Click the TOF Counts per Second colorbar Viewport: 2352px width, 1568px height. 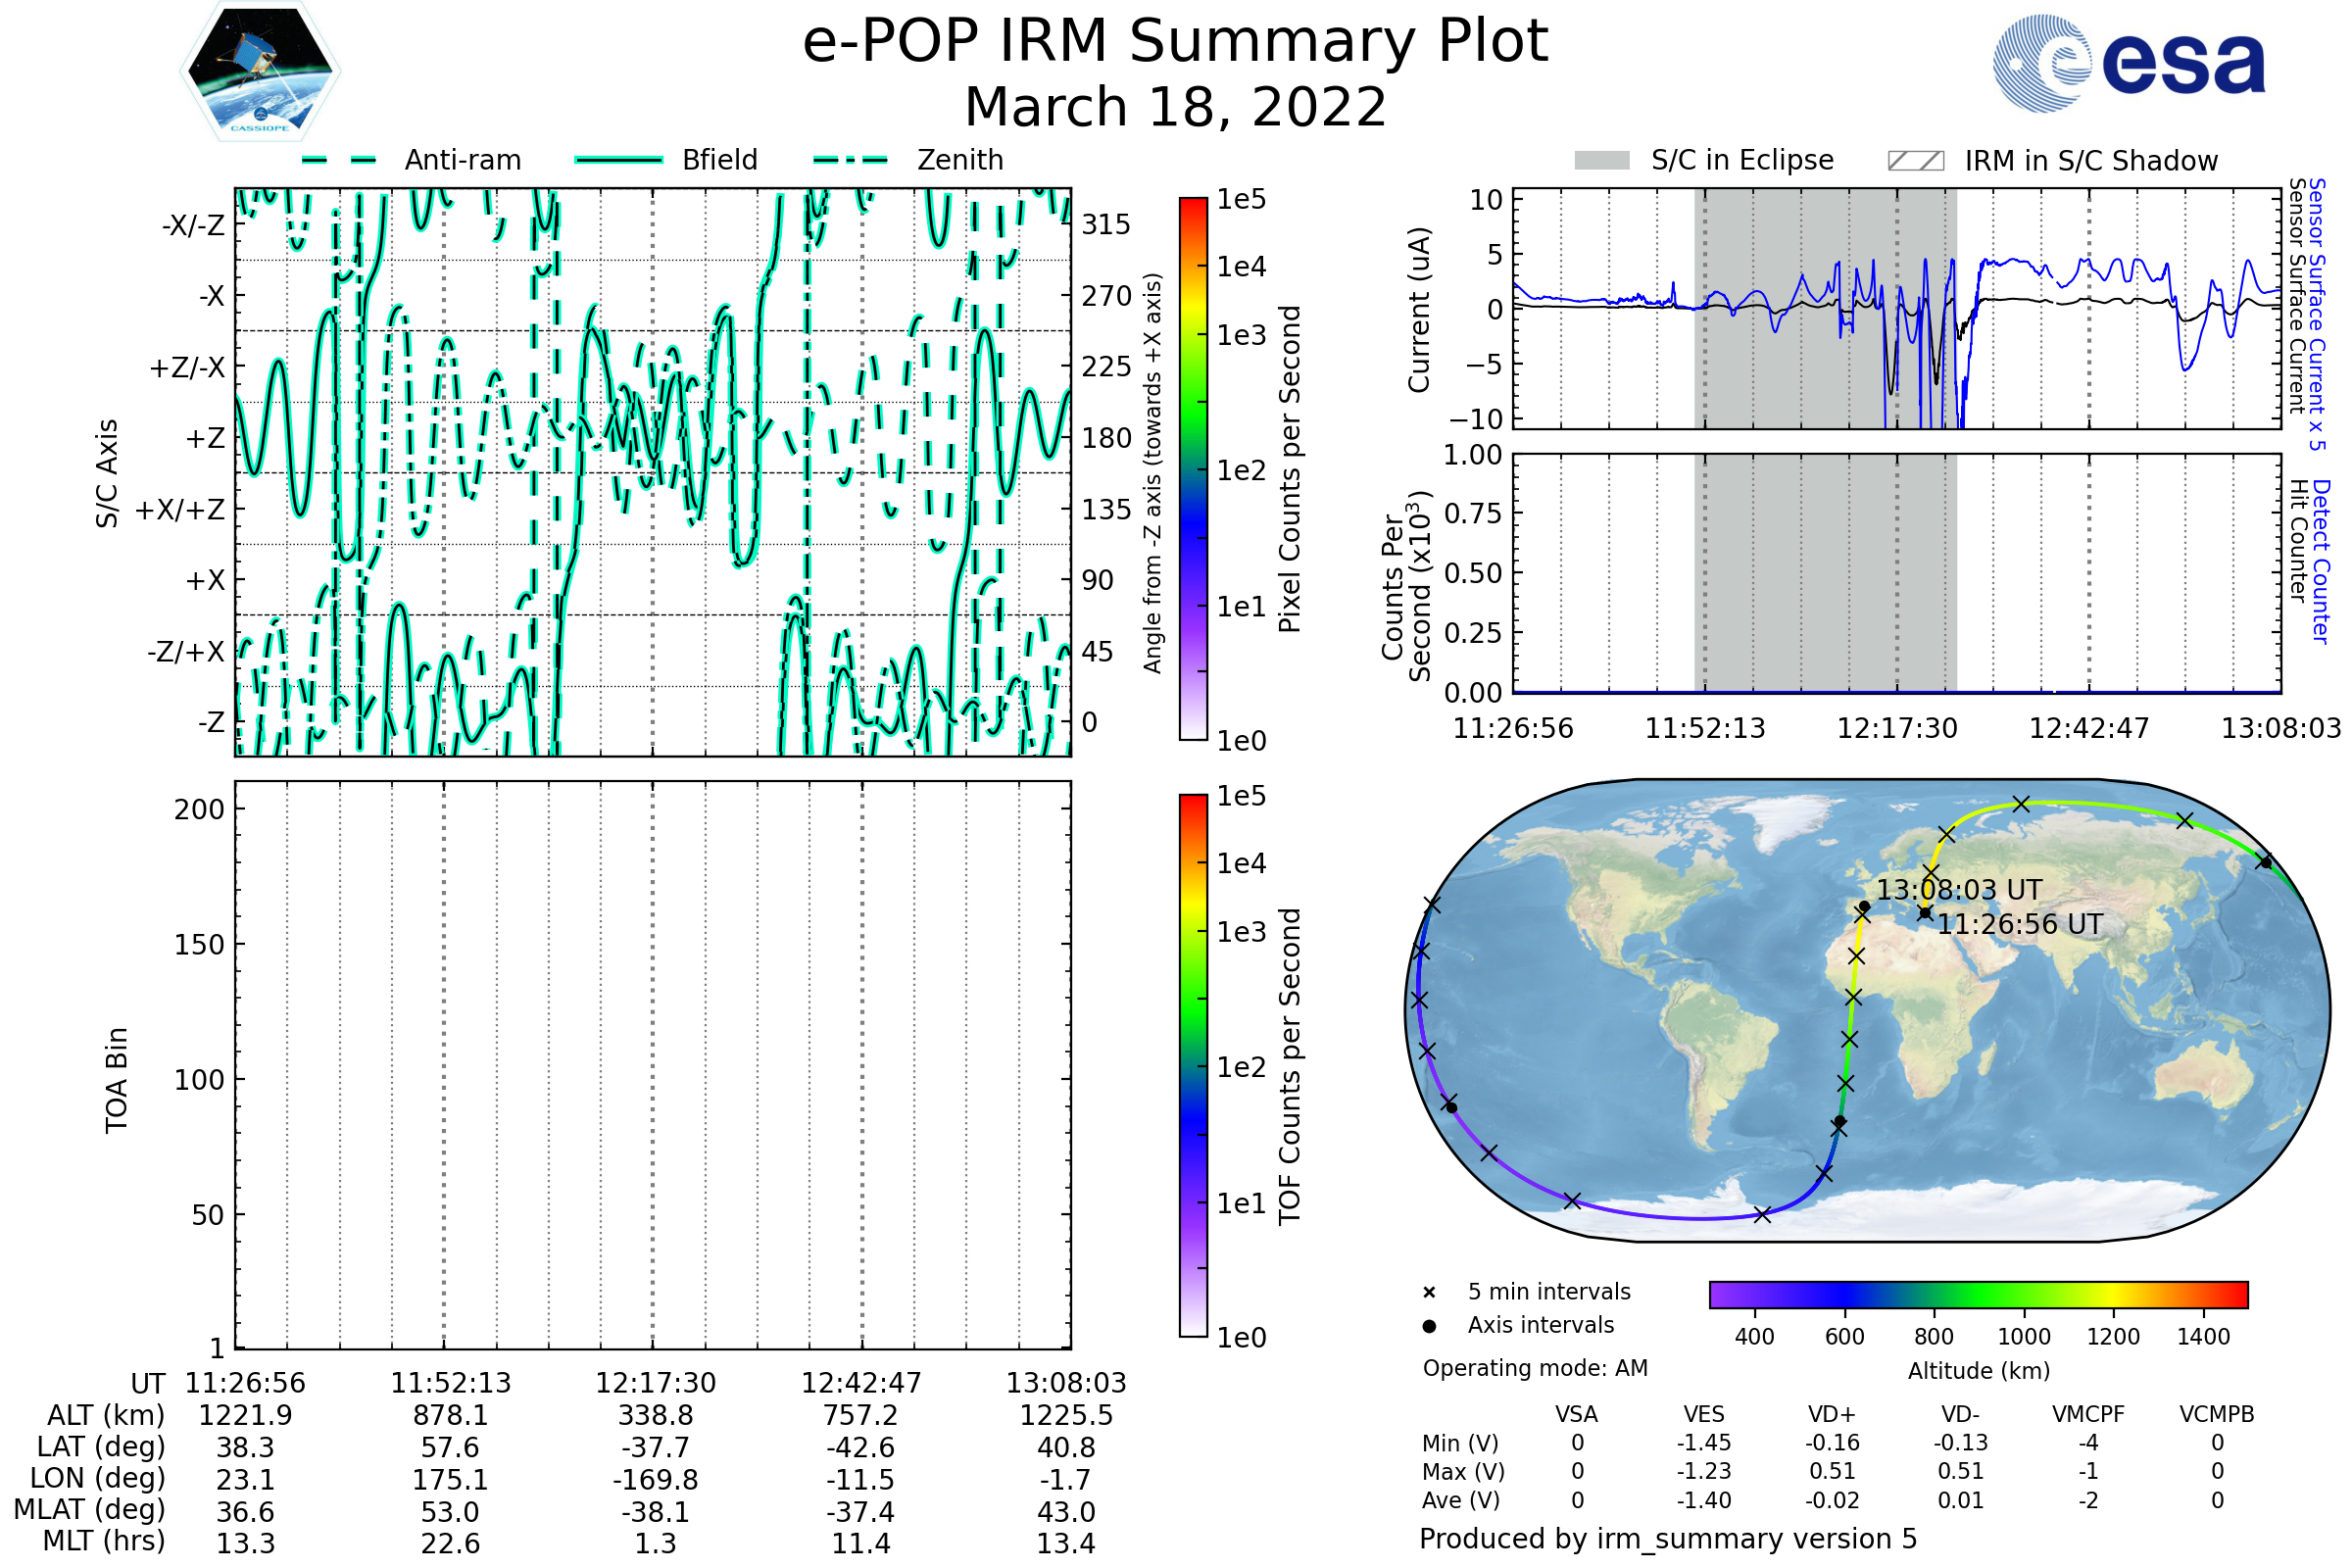1193,1065
